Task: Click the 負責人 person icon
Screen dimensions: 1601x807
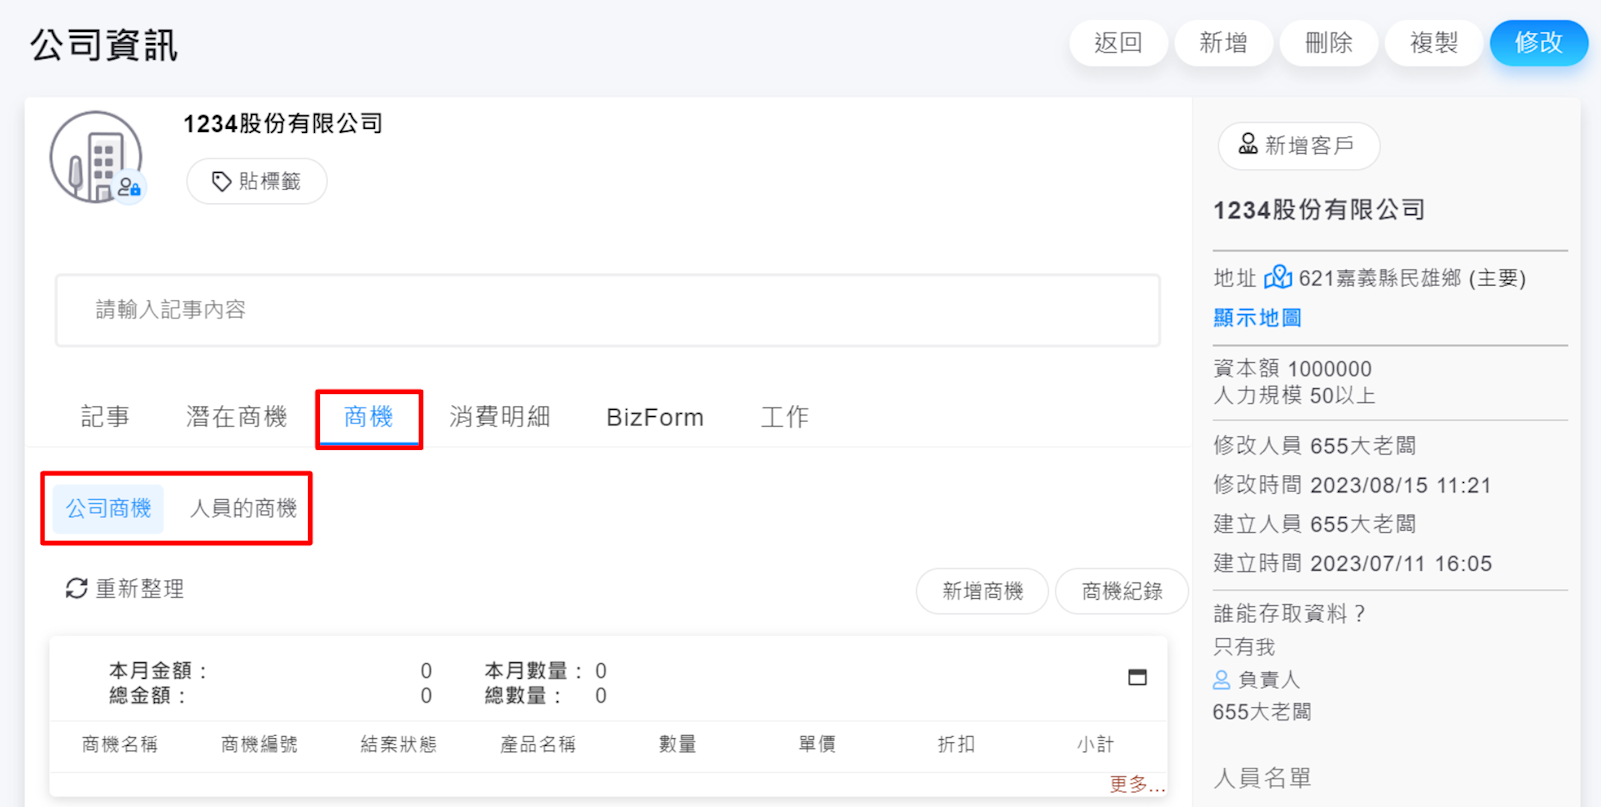Action: 1221,680
